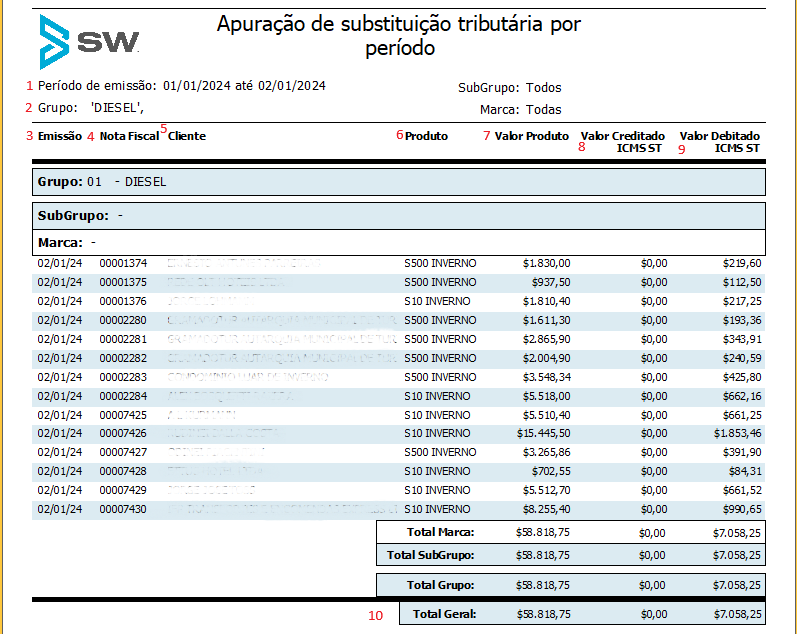Click debited ICMS value $425,80
This screenshot has height=634, width=797.
click(x=742, y=377)
